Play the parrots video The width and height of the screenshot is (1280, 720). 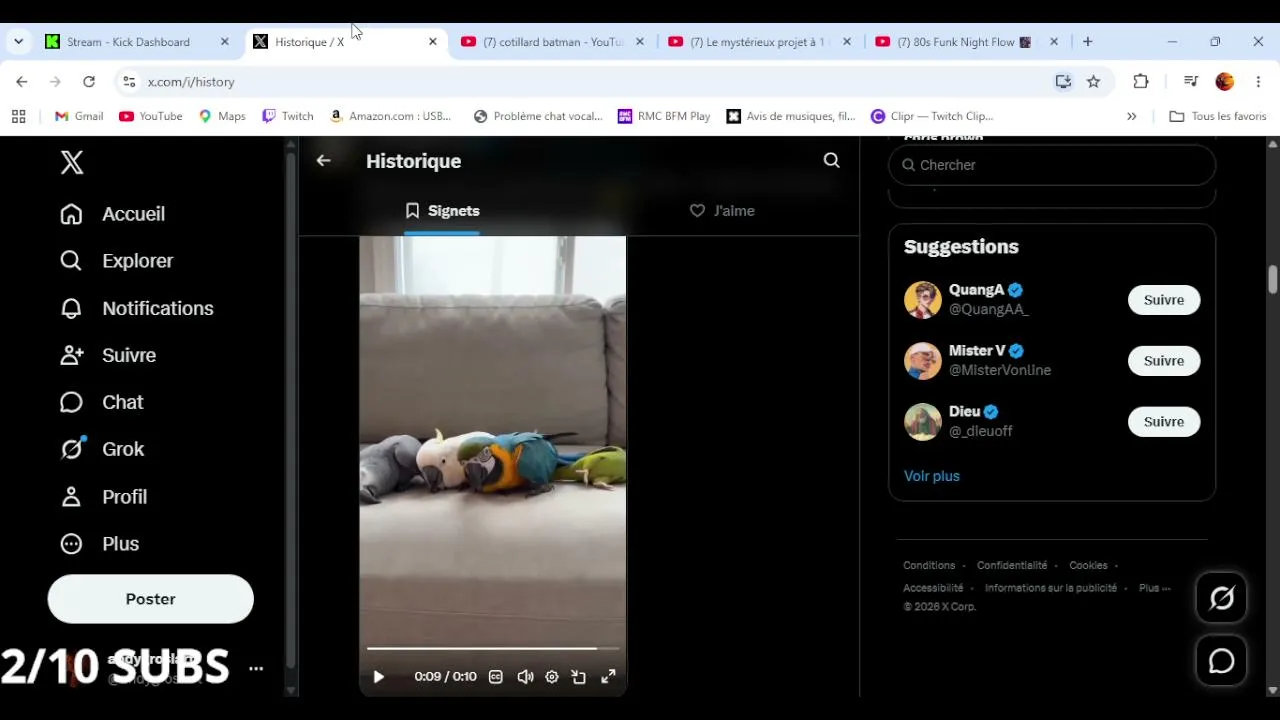click(x=378, y=677)
